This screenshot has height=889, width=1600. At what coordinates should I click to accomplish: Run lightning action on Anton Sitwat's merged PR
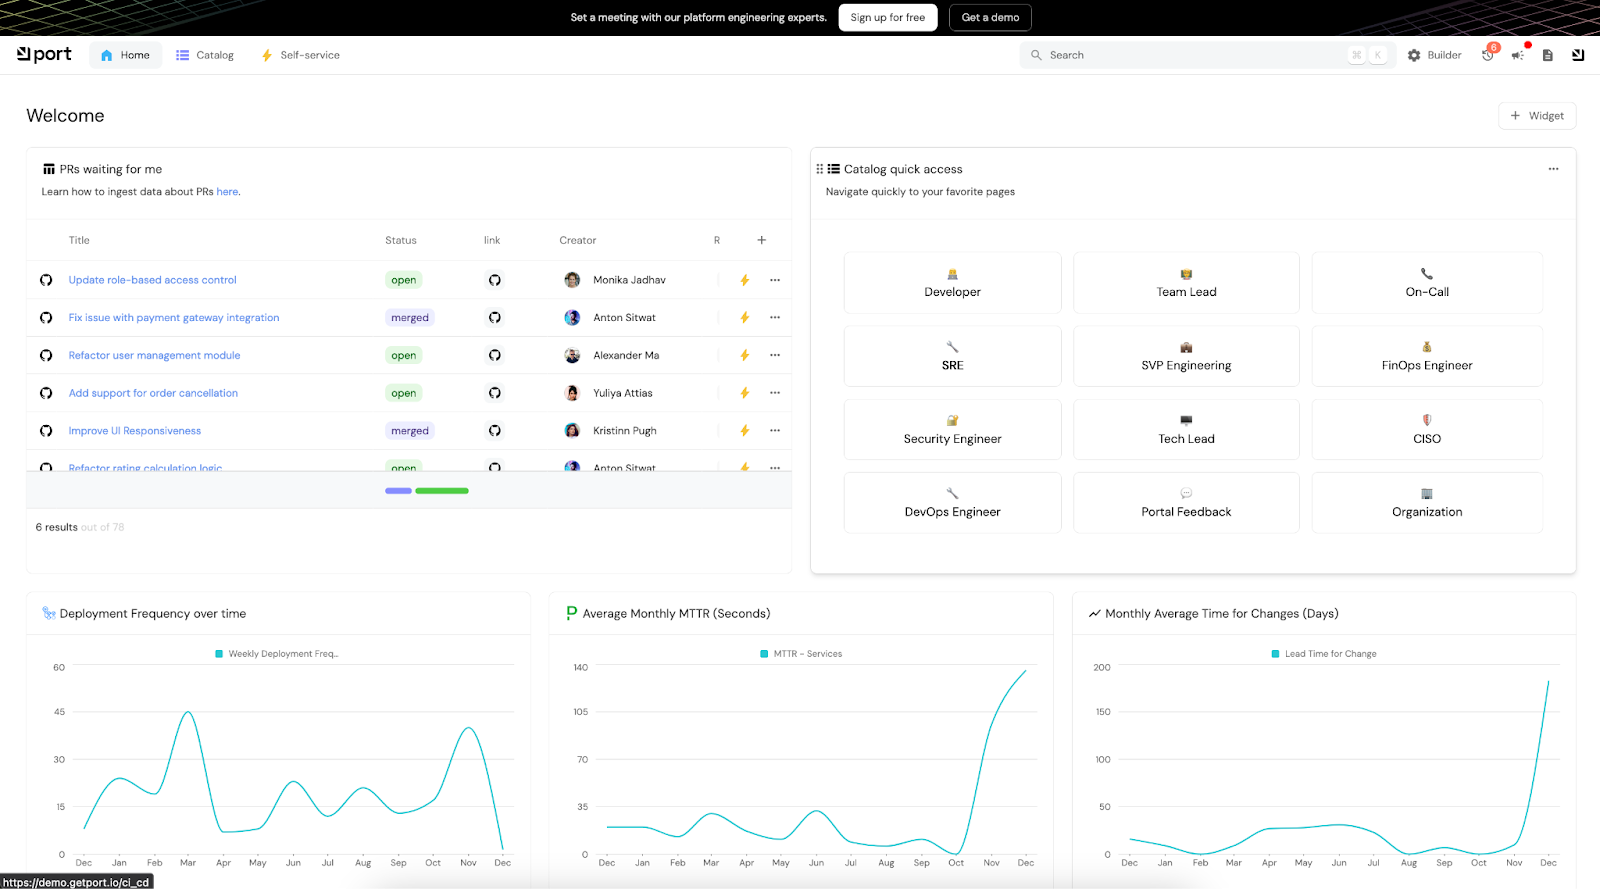click(744, 318)
